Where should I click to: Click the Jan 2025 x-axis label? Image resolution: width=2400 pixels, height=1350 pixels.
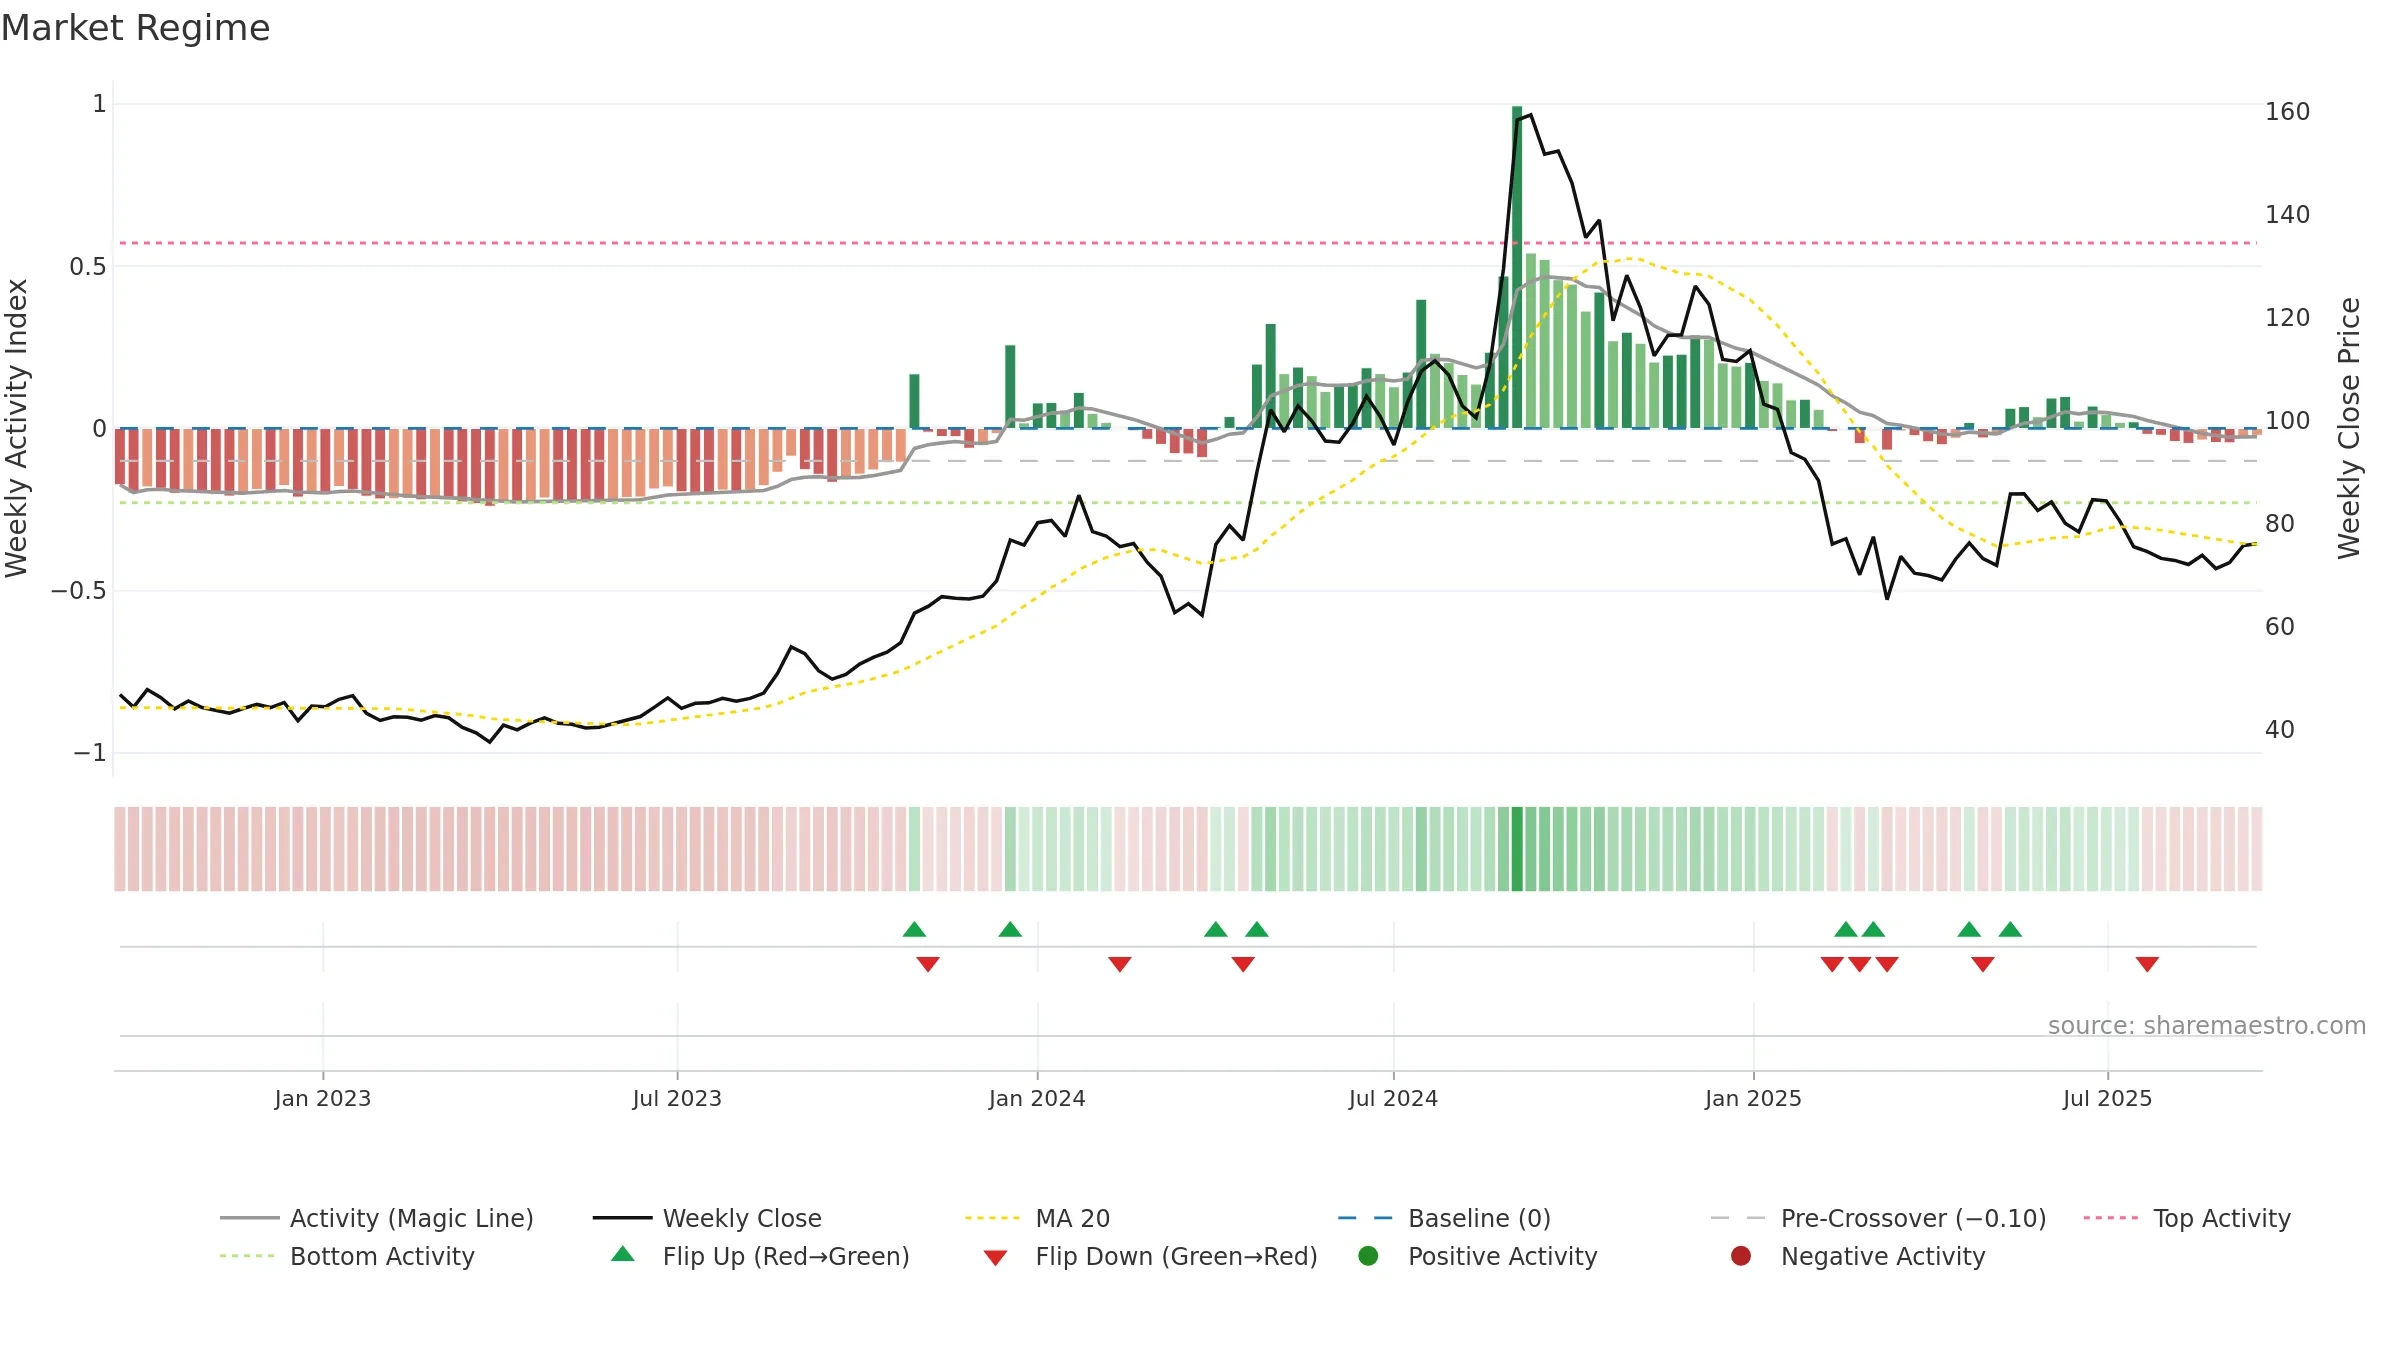[1753, 1098]
